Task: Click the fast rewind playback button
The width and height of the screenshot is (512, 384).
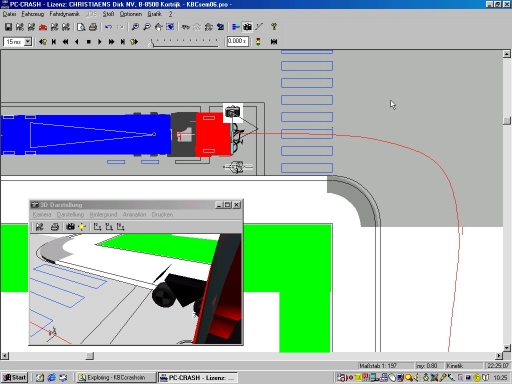Action: coord(65,42)
